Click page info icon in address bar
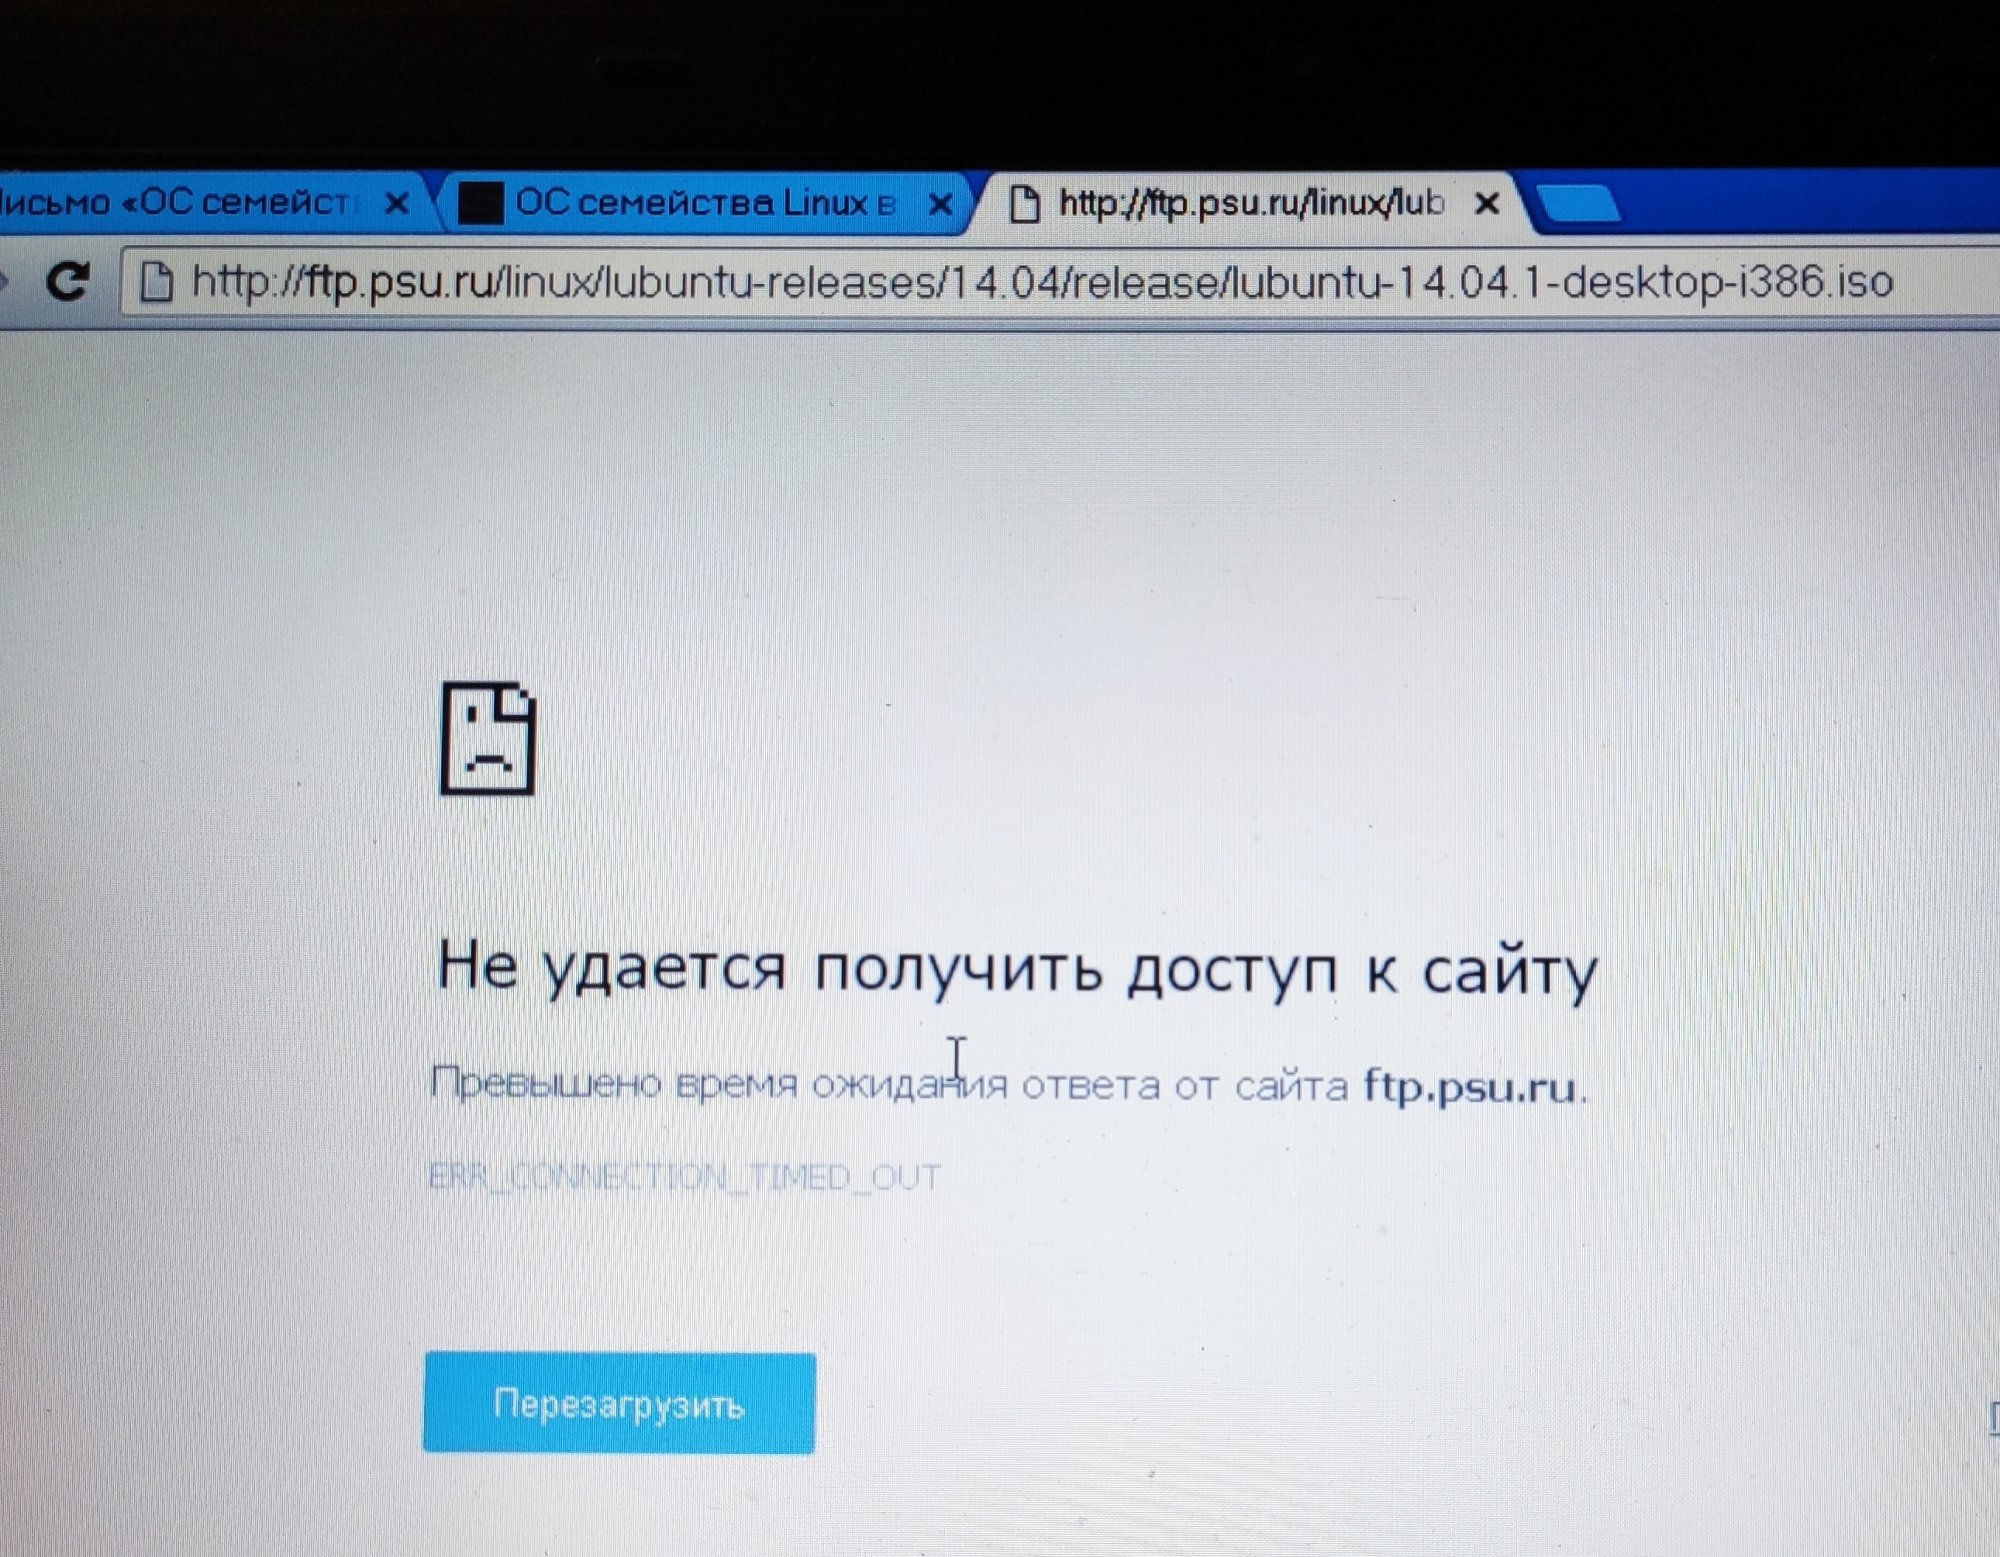 coord(156,282)
